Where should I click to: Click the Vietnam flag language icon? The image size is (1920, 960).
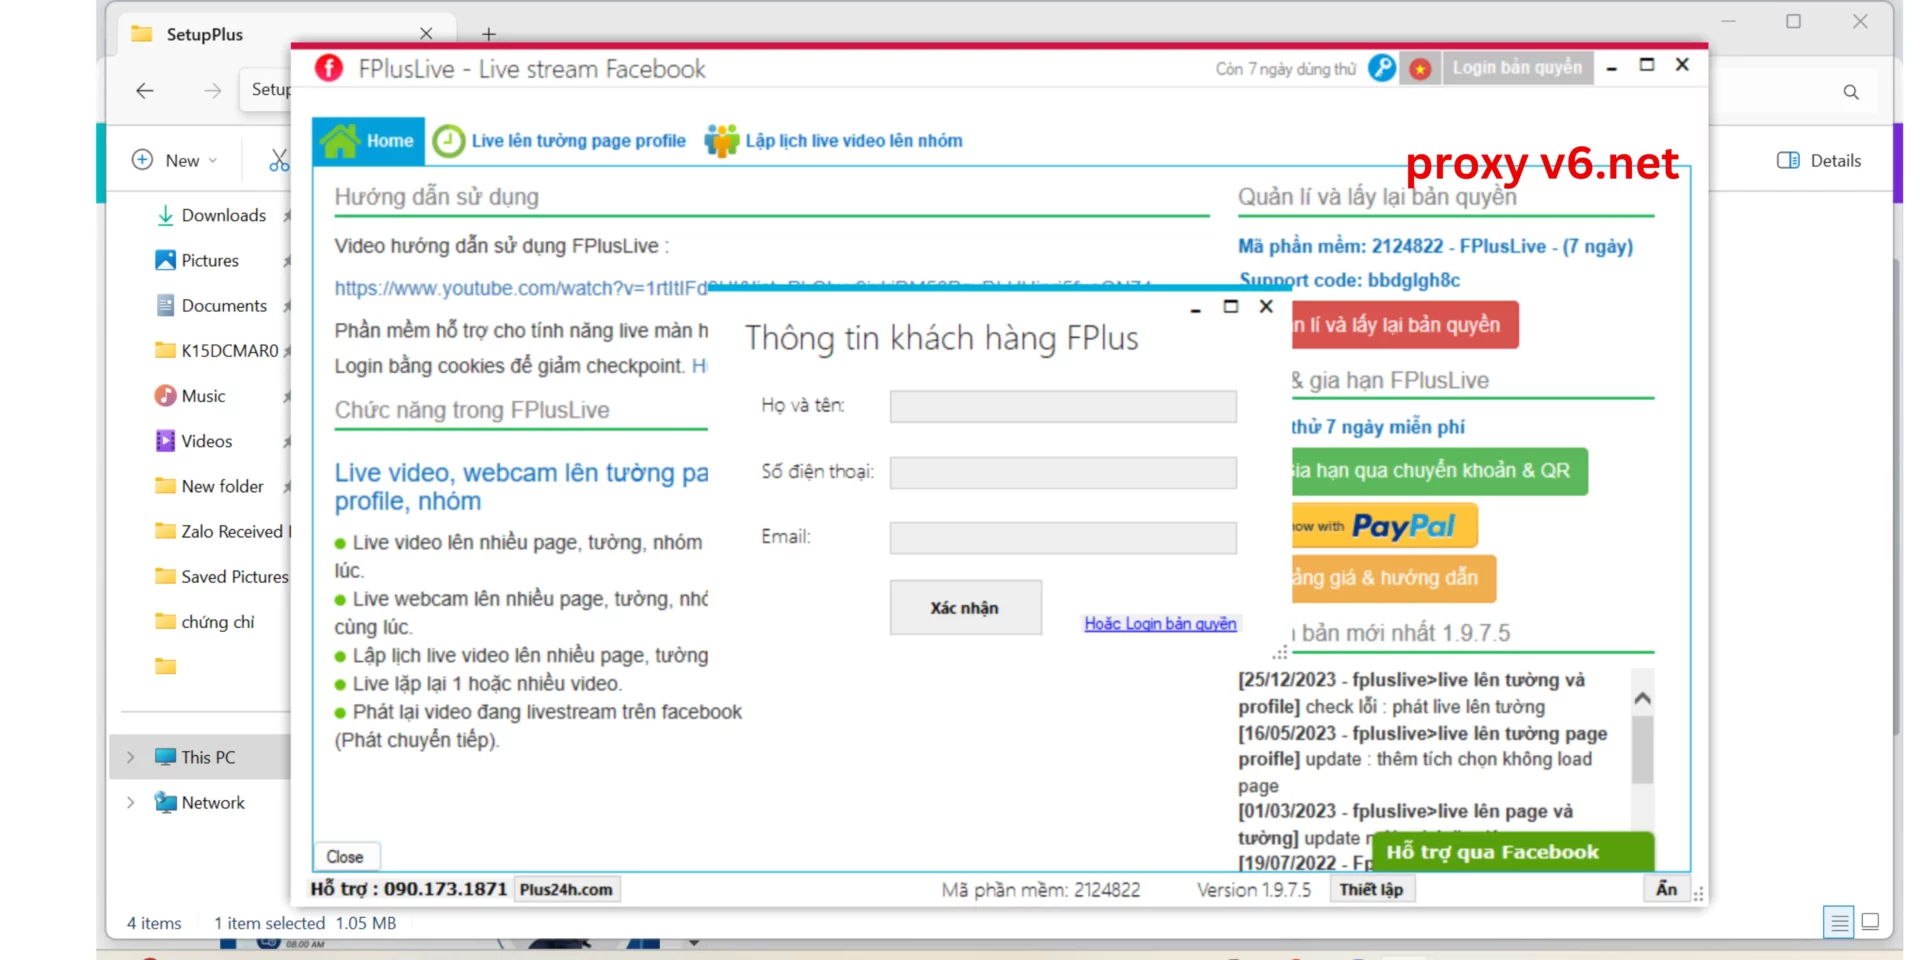click(x=1420, y=68)
